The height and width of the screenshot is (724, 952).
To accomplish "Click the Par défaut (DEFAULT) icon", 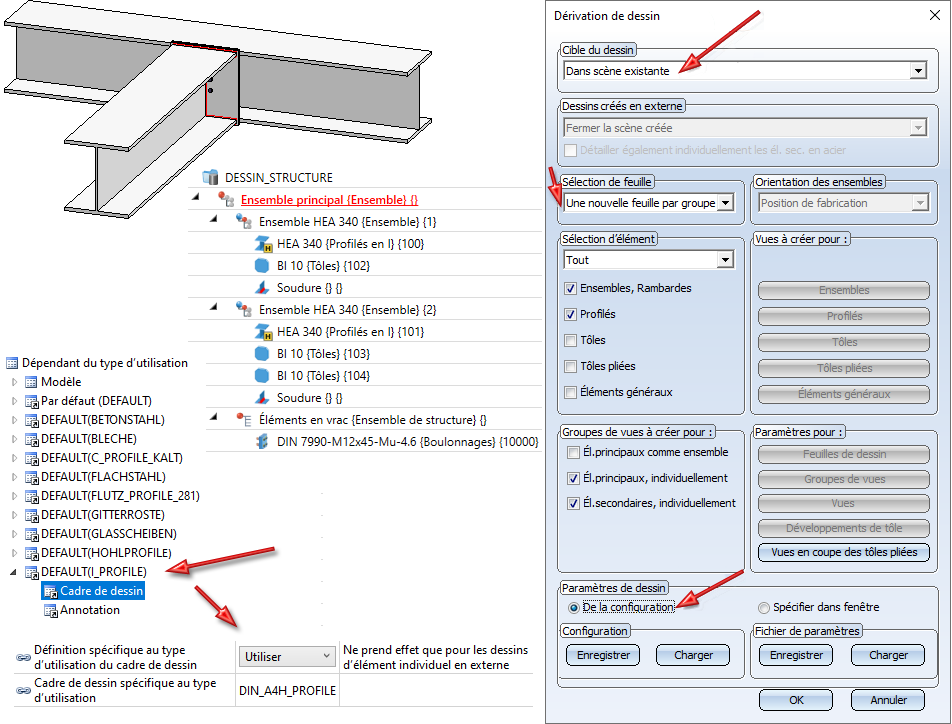I will pyautogui.click(x=32, y=401).
